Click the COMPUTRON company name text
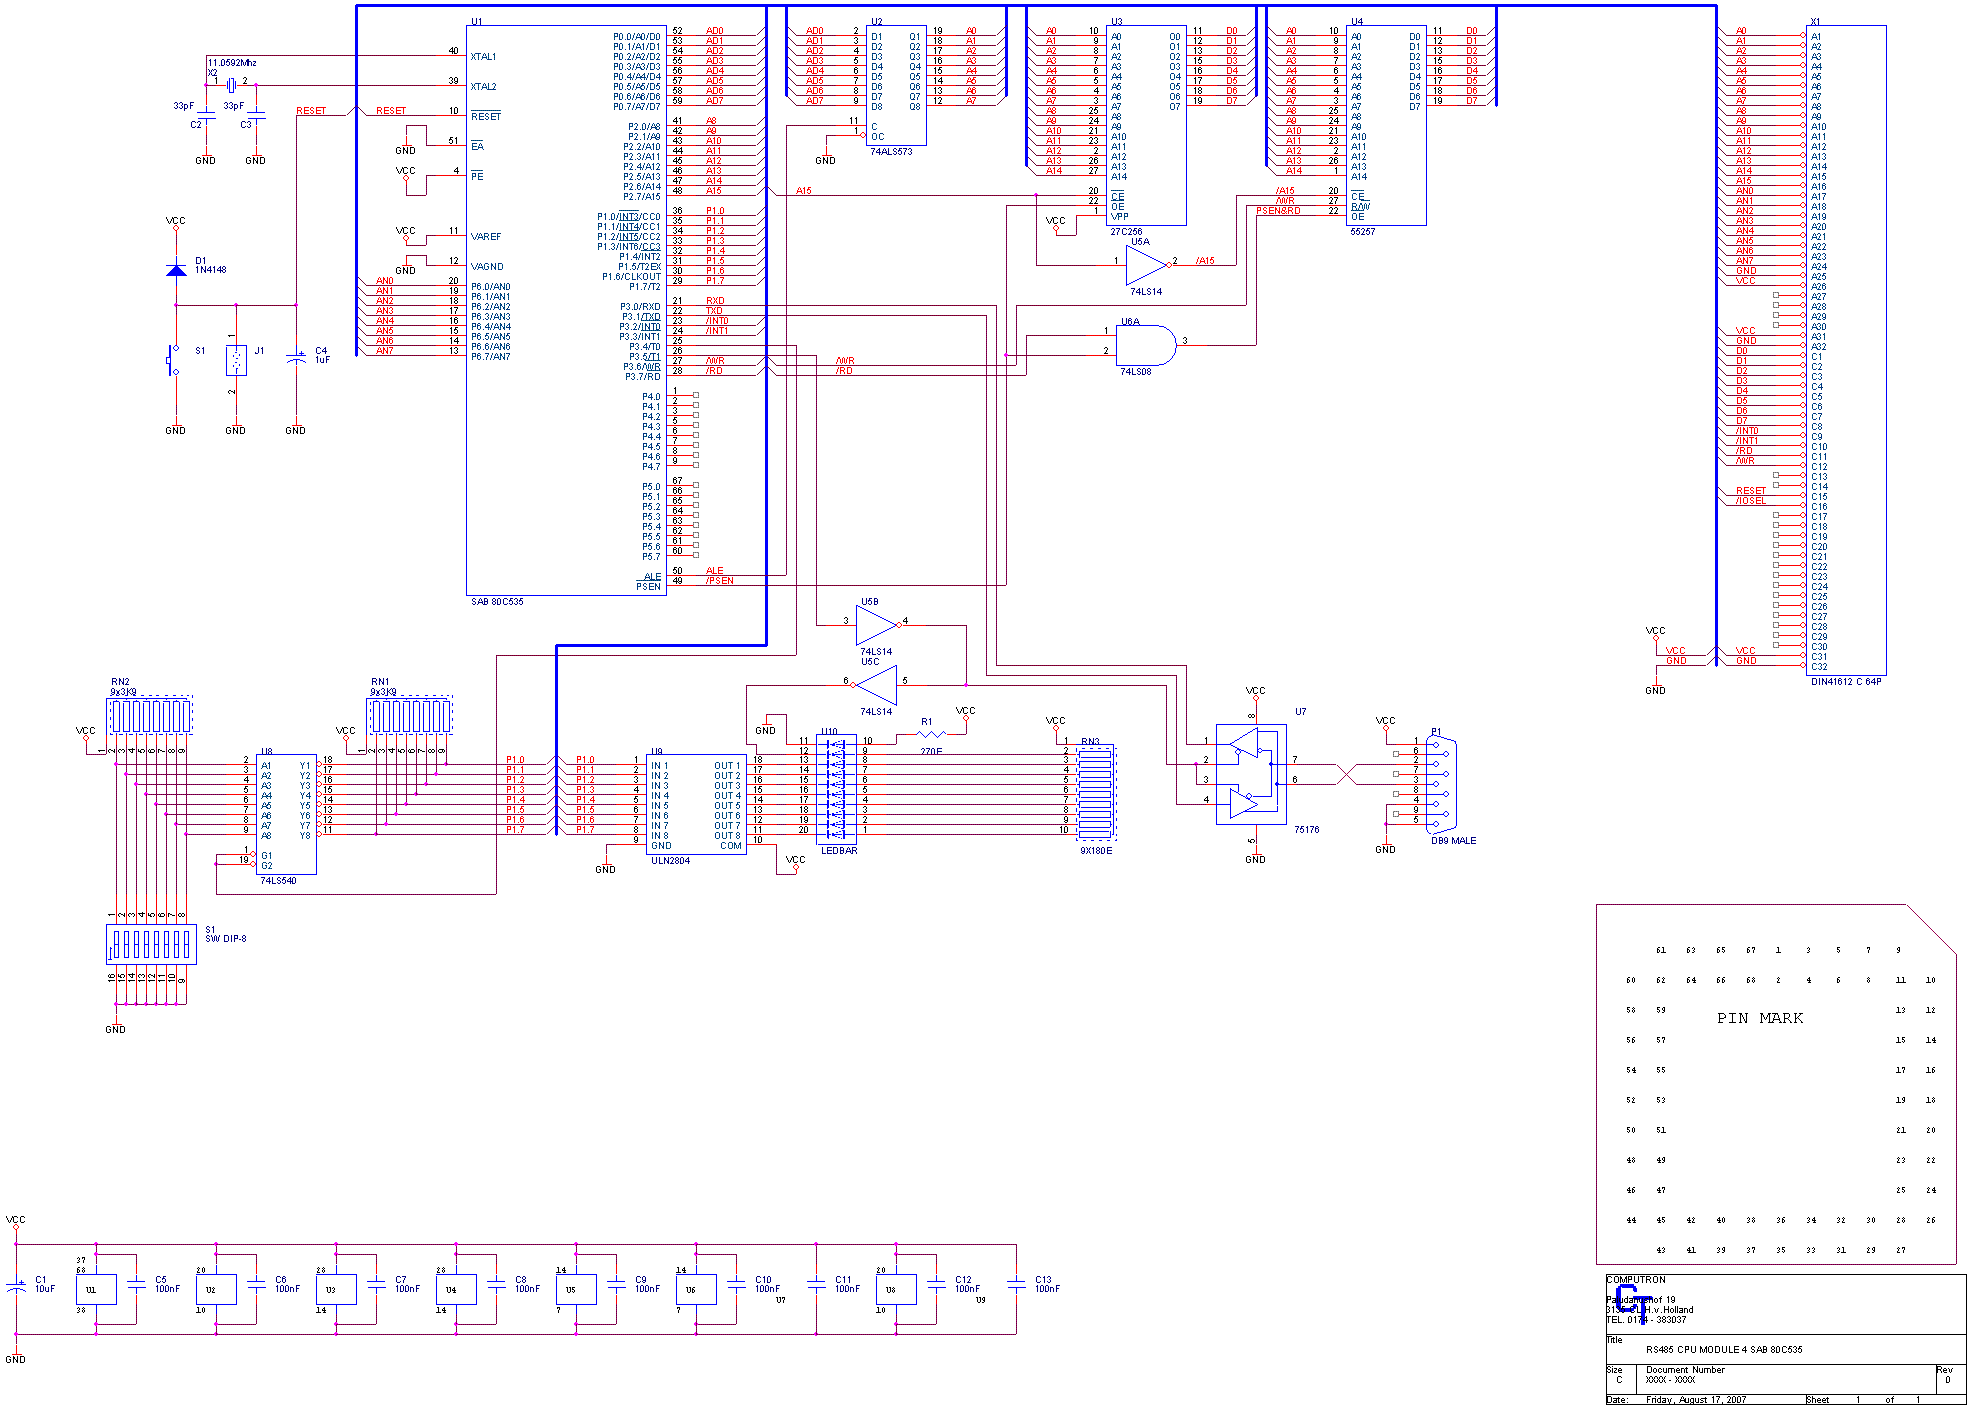Image resolution: width=1971 pixels, height=1409 pixels. [x=1635, y=1279]
